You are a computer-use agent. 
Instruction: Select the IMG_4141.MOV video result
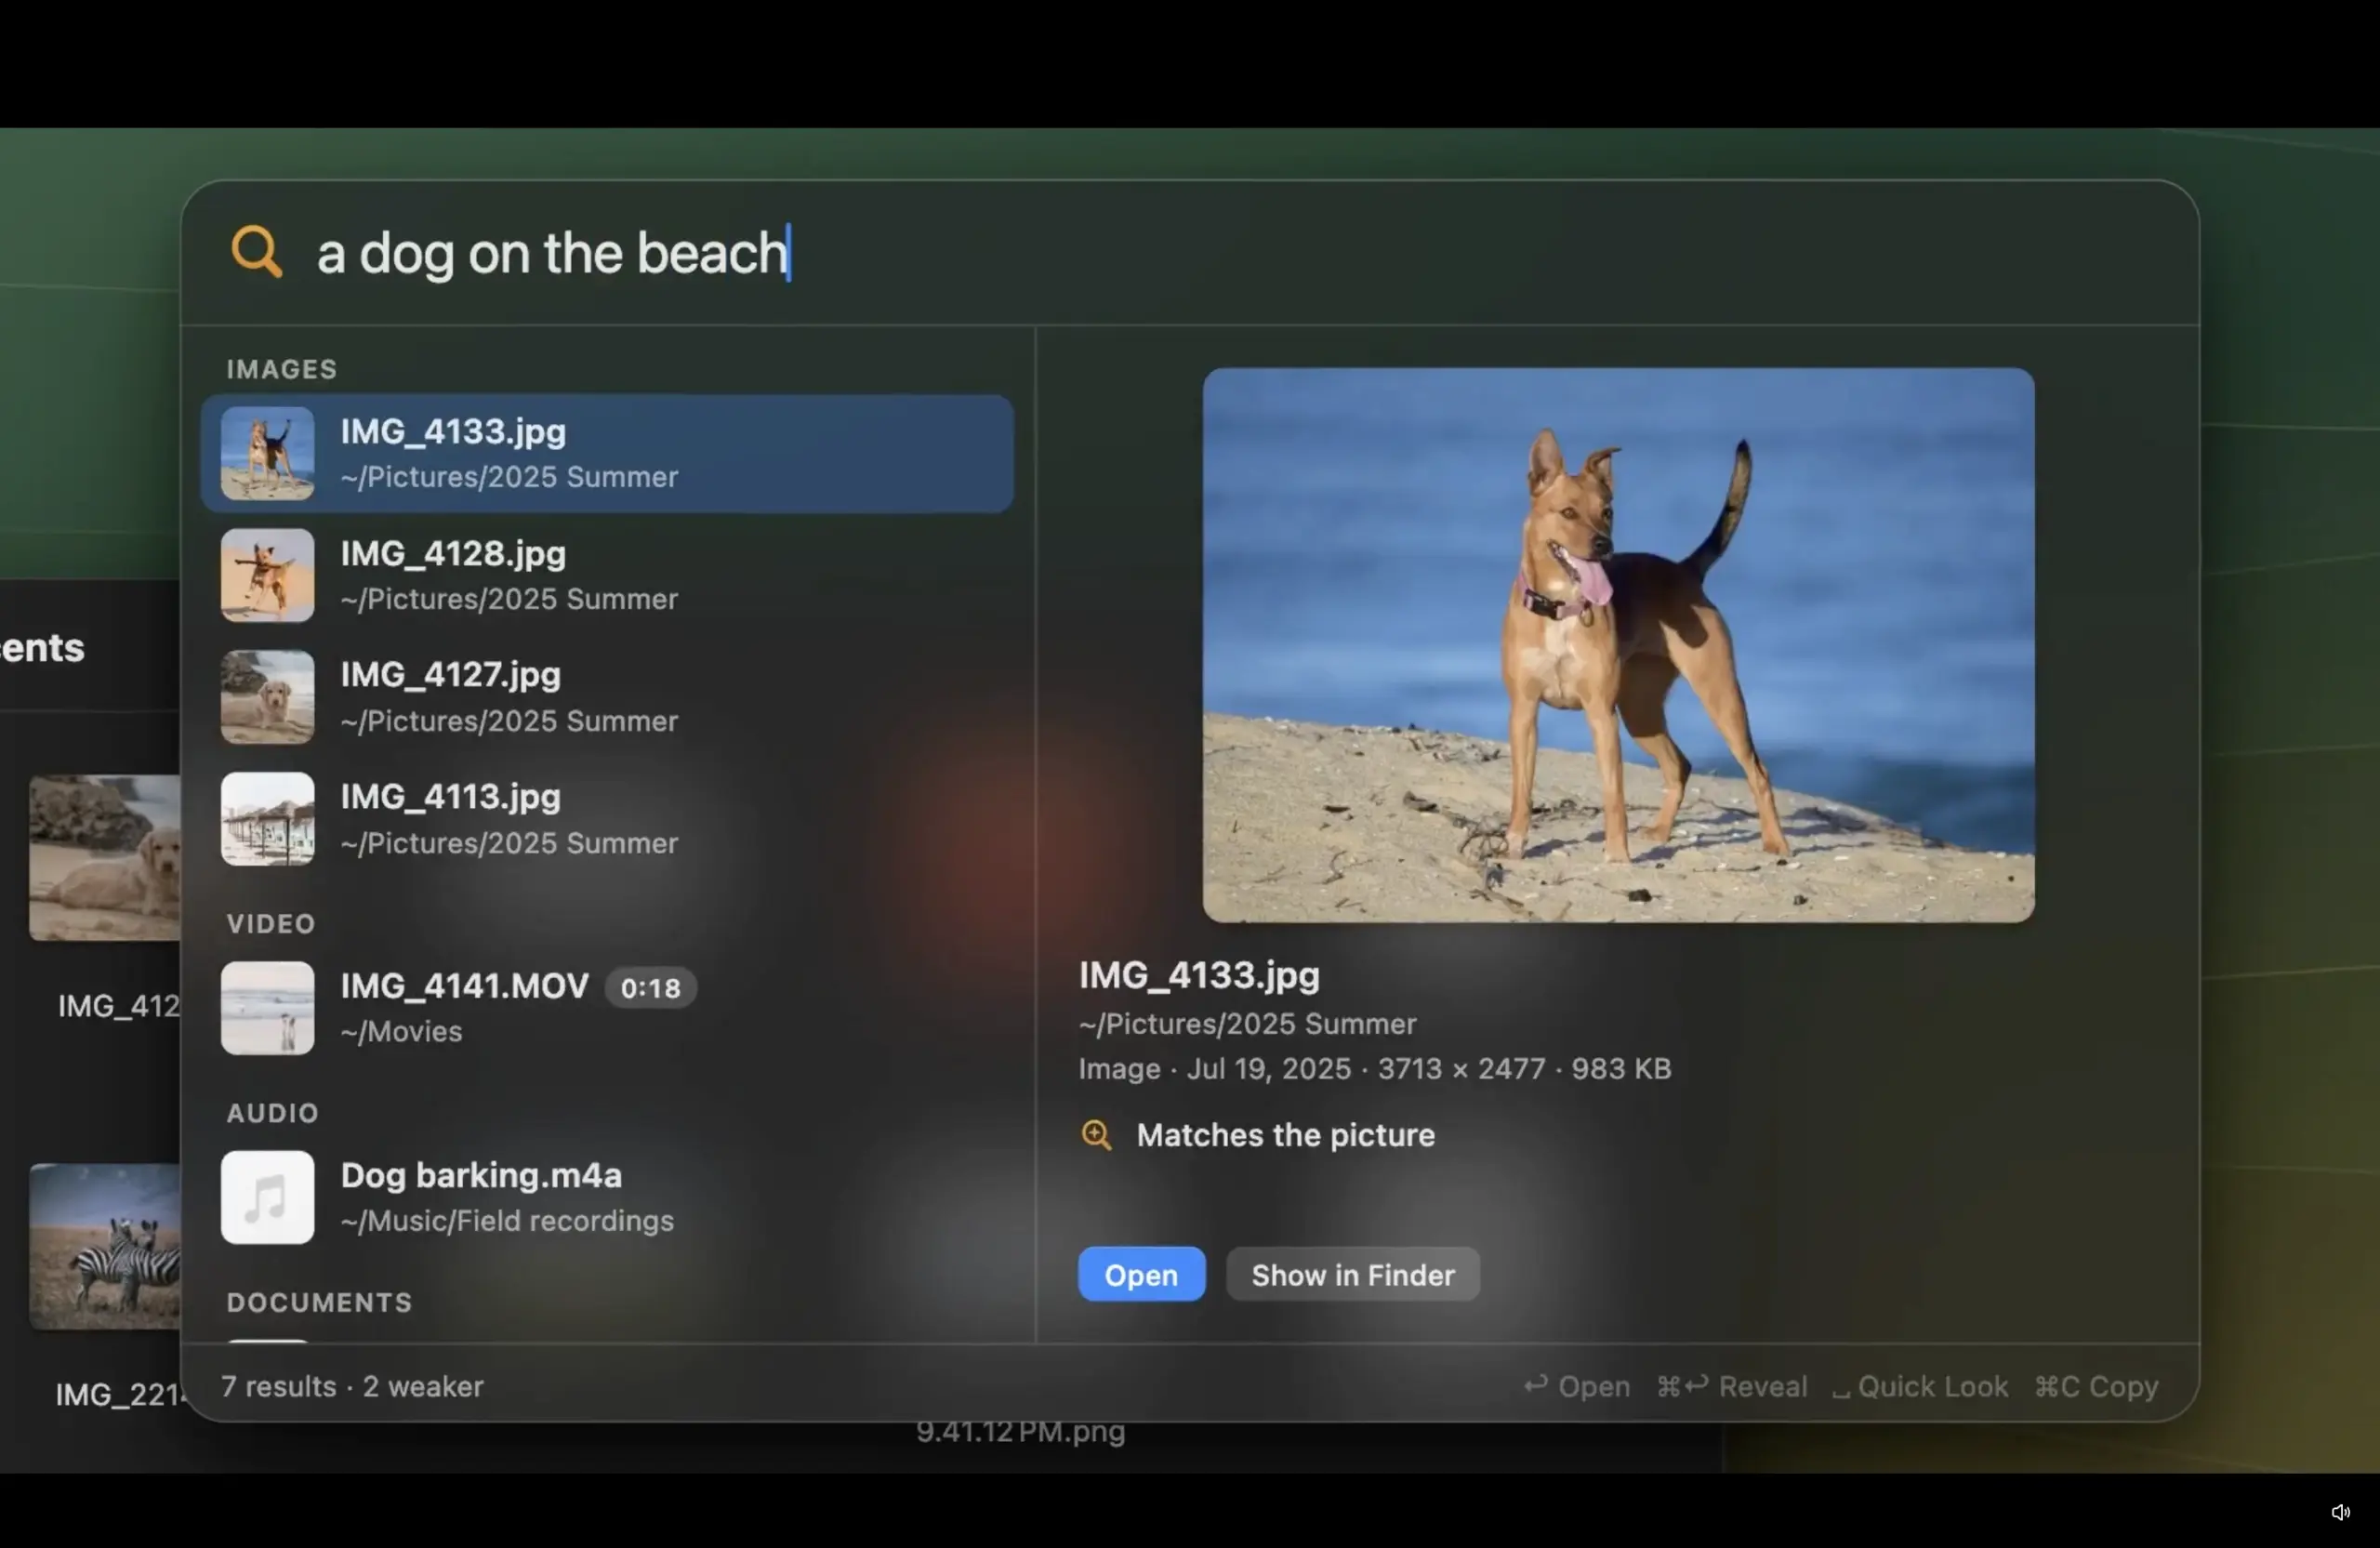coord(607,1008)
